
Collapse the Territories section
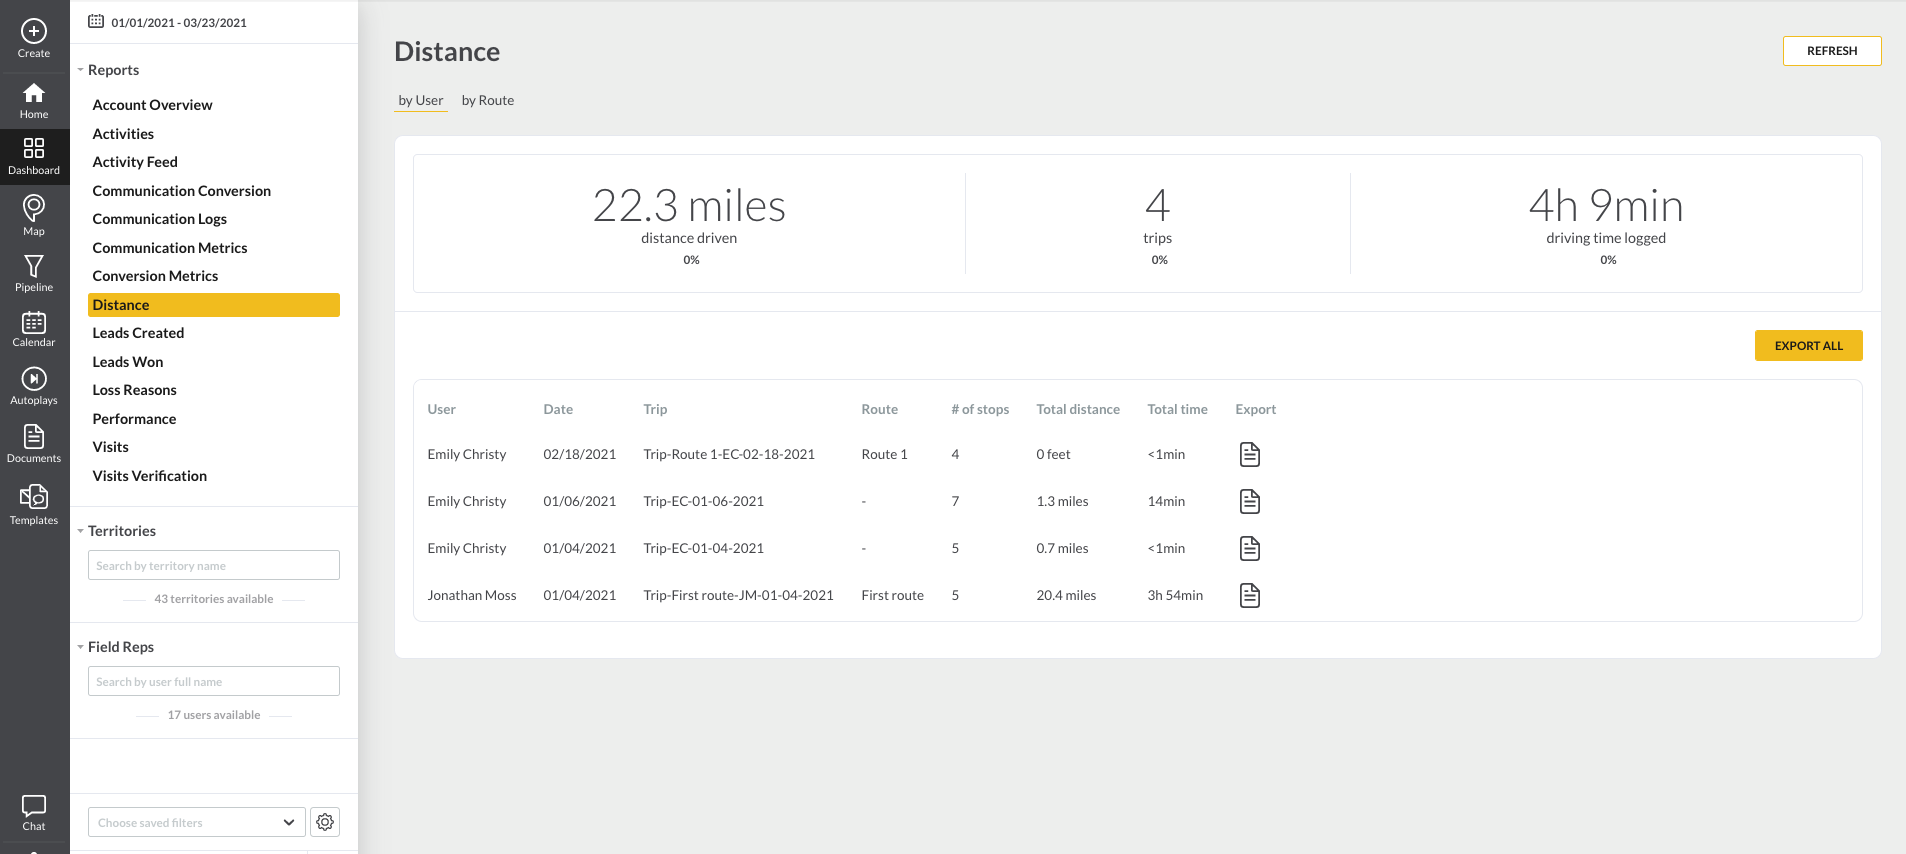point(81,531)
